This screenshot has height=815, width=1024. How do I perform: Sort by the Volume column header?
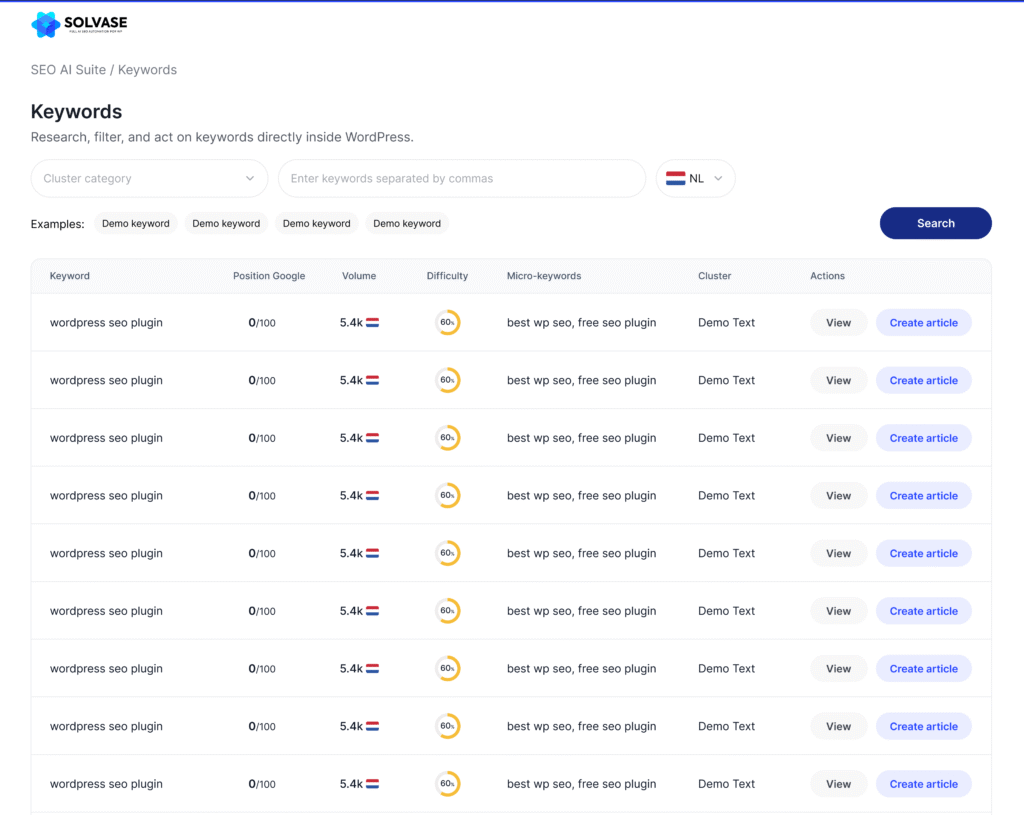[359, 276]
